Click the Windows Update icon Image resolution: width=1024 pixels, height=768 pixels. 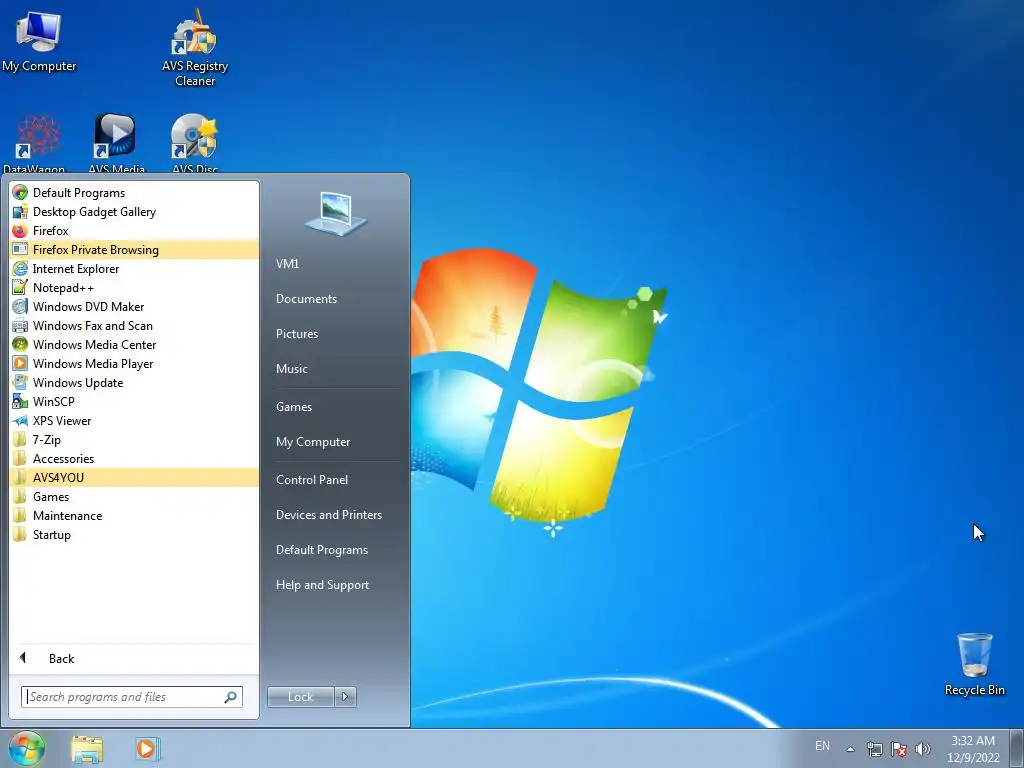tap(20, 382)
